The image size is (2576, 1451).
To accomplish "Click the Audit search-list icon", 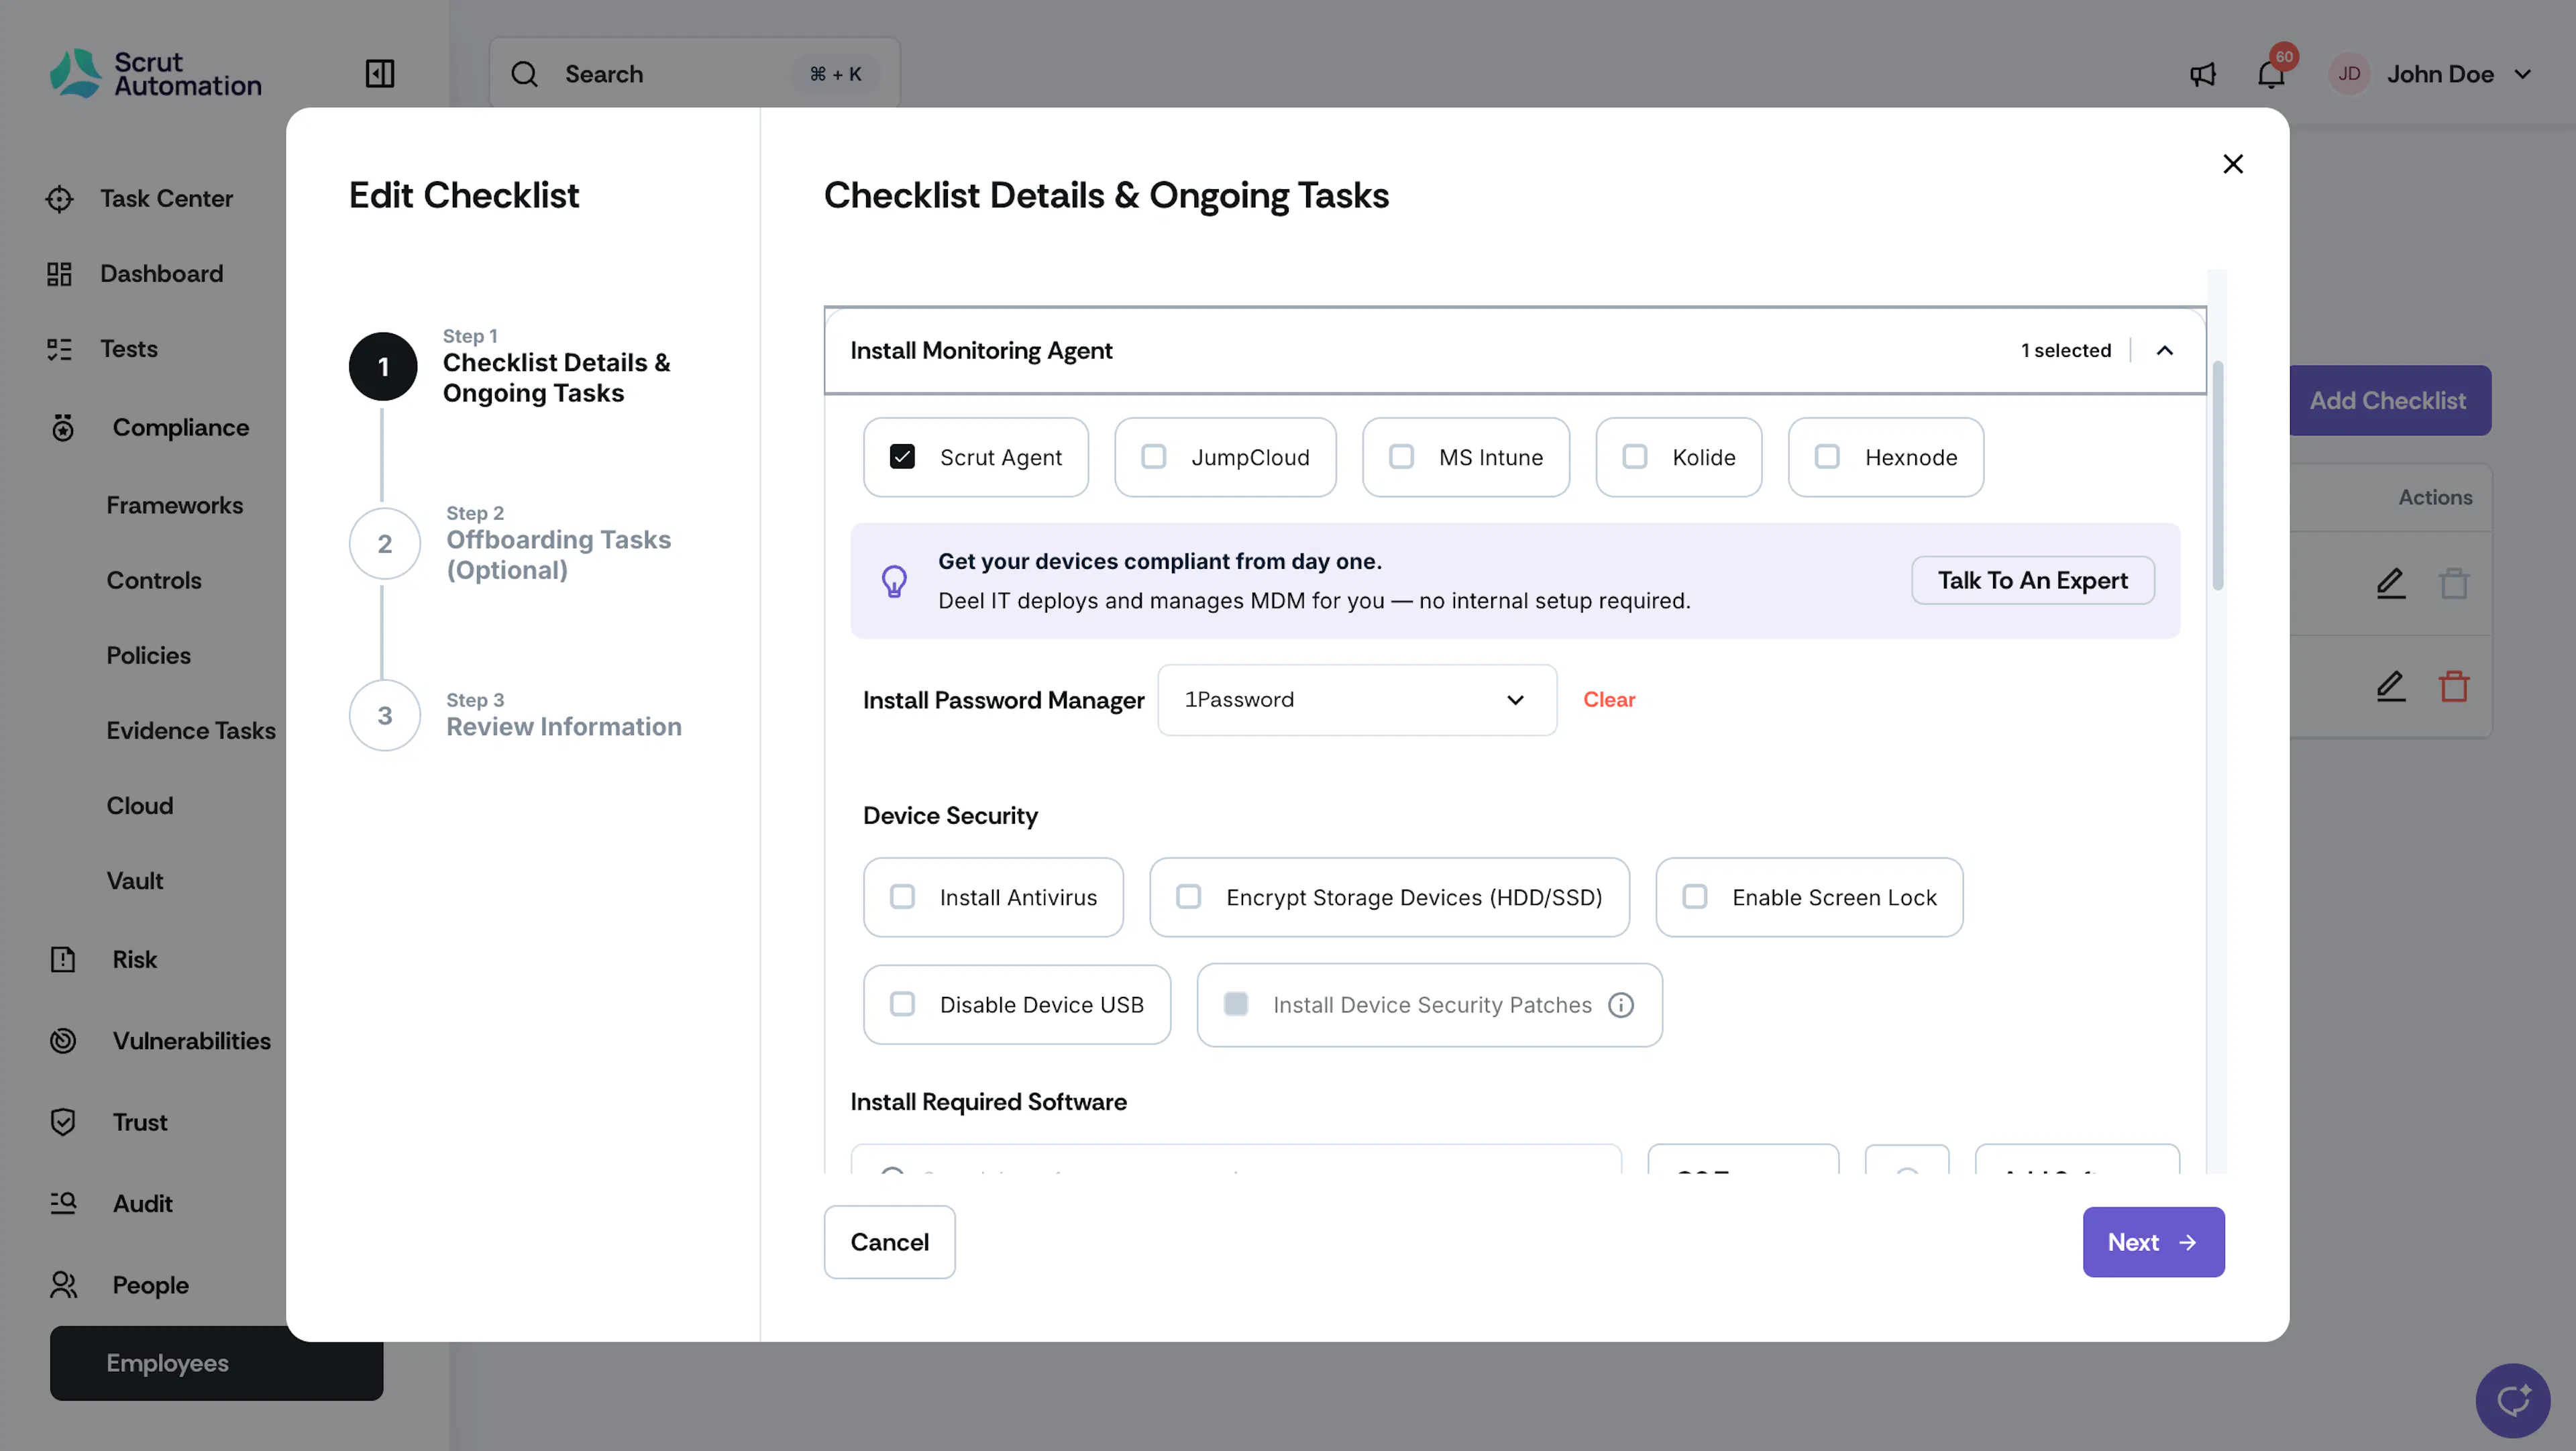I will coord(62,1203).
